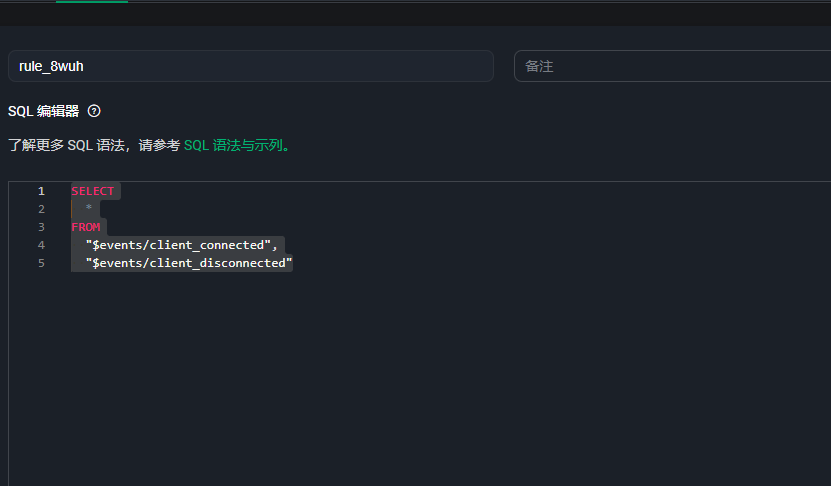Viewport: 831px width, 486px height.
Task: Place cursor on the asterisk wildcard
Action: click(x=89, y=209)
